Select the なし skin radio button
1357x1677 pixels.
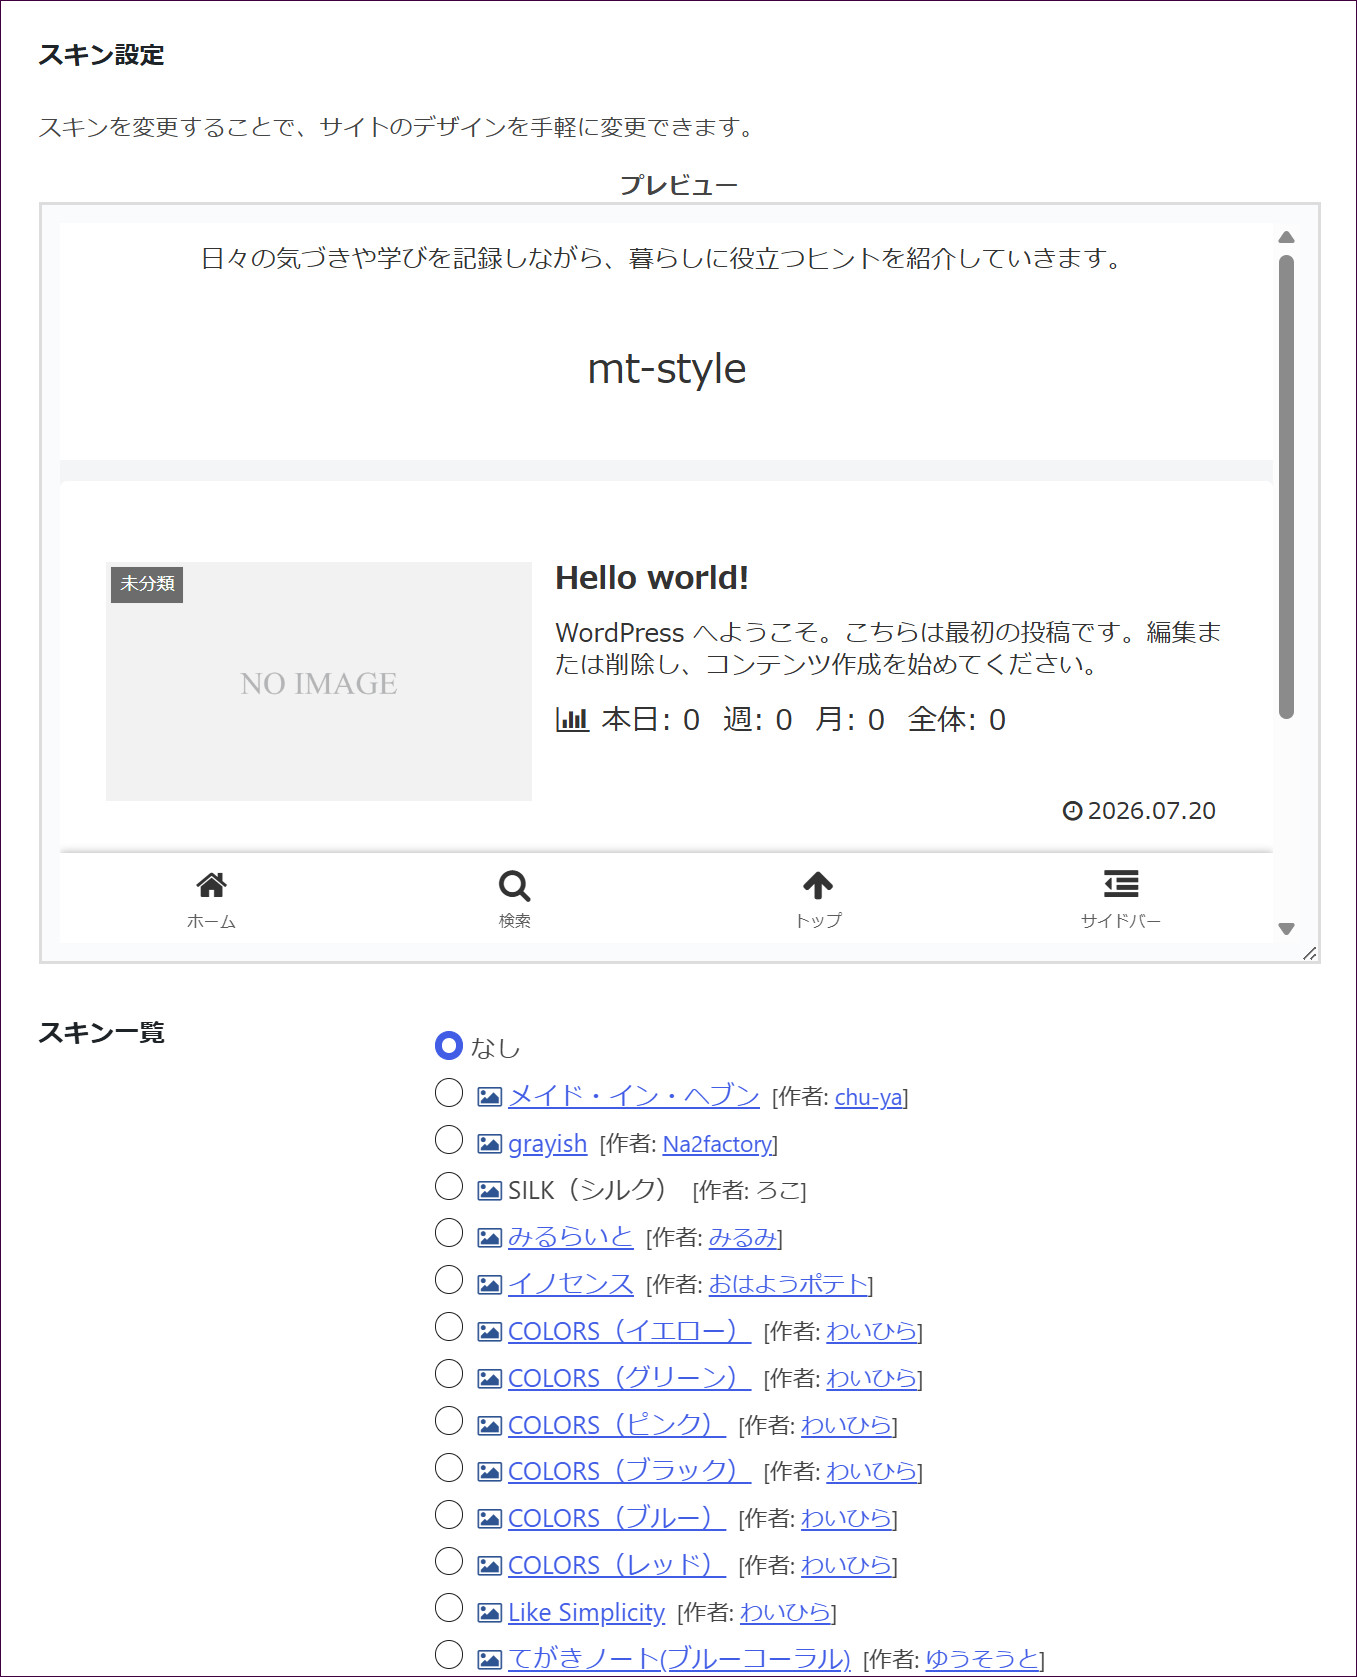coord(449,1046)
